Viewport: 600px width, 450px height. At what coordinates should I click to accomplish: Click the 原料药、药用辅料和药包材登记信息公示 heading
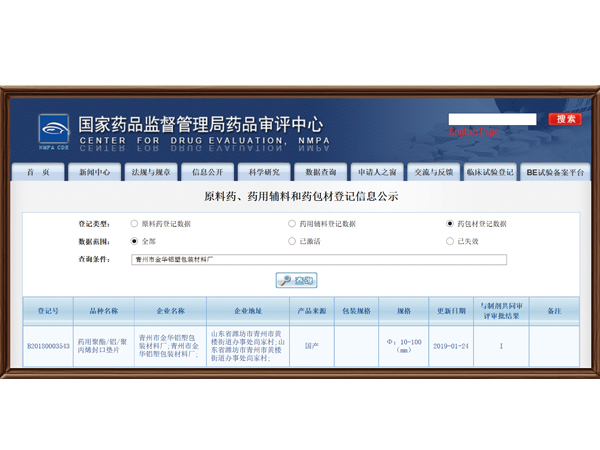coord(301,196)
